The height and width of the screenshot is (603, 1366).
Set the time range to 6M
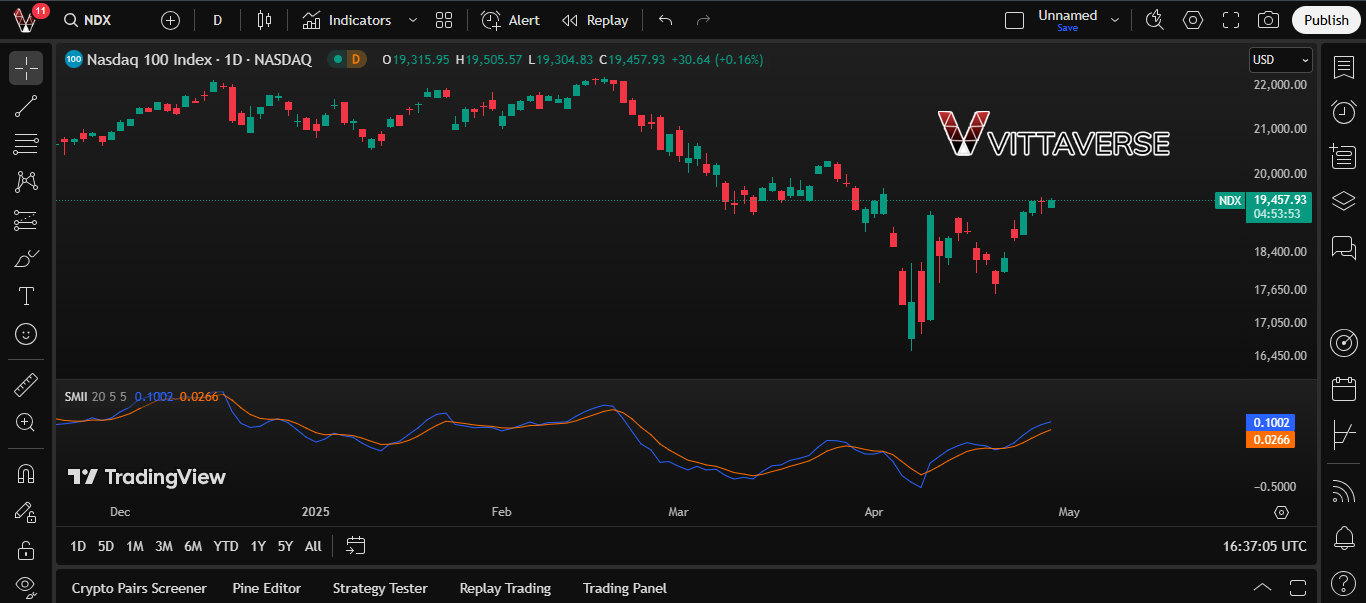point(193,546)
